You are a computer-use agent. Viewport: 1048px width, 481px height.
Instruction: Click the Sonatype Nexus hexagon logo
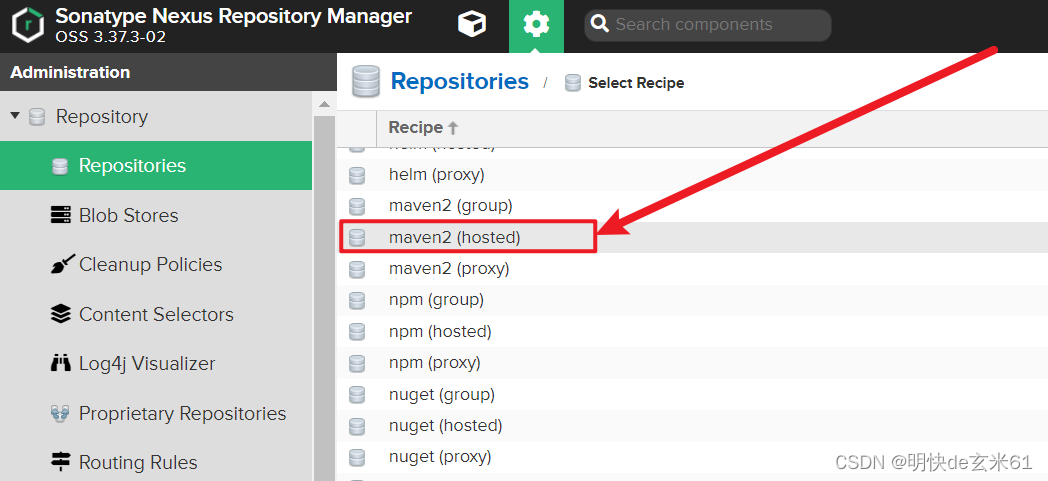point(27,25)
